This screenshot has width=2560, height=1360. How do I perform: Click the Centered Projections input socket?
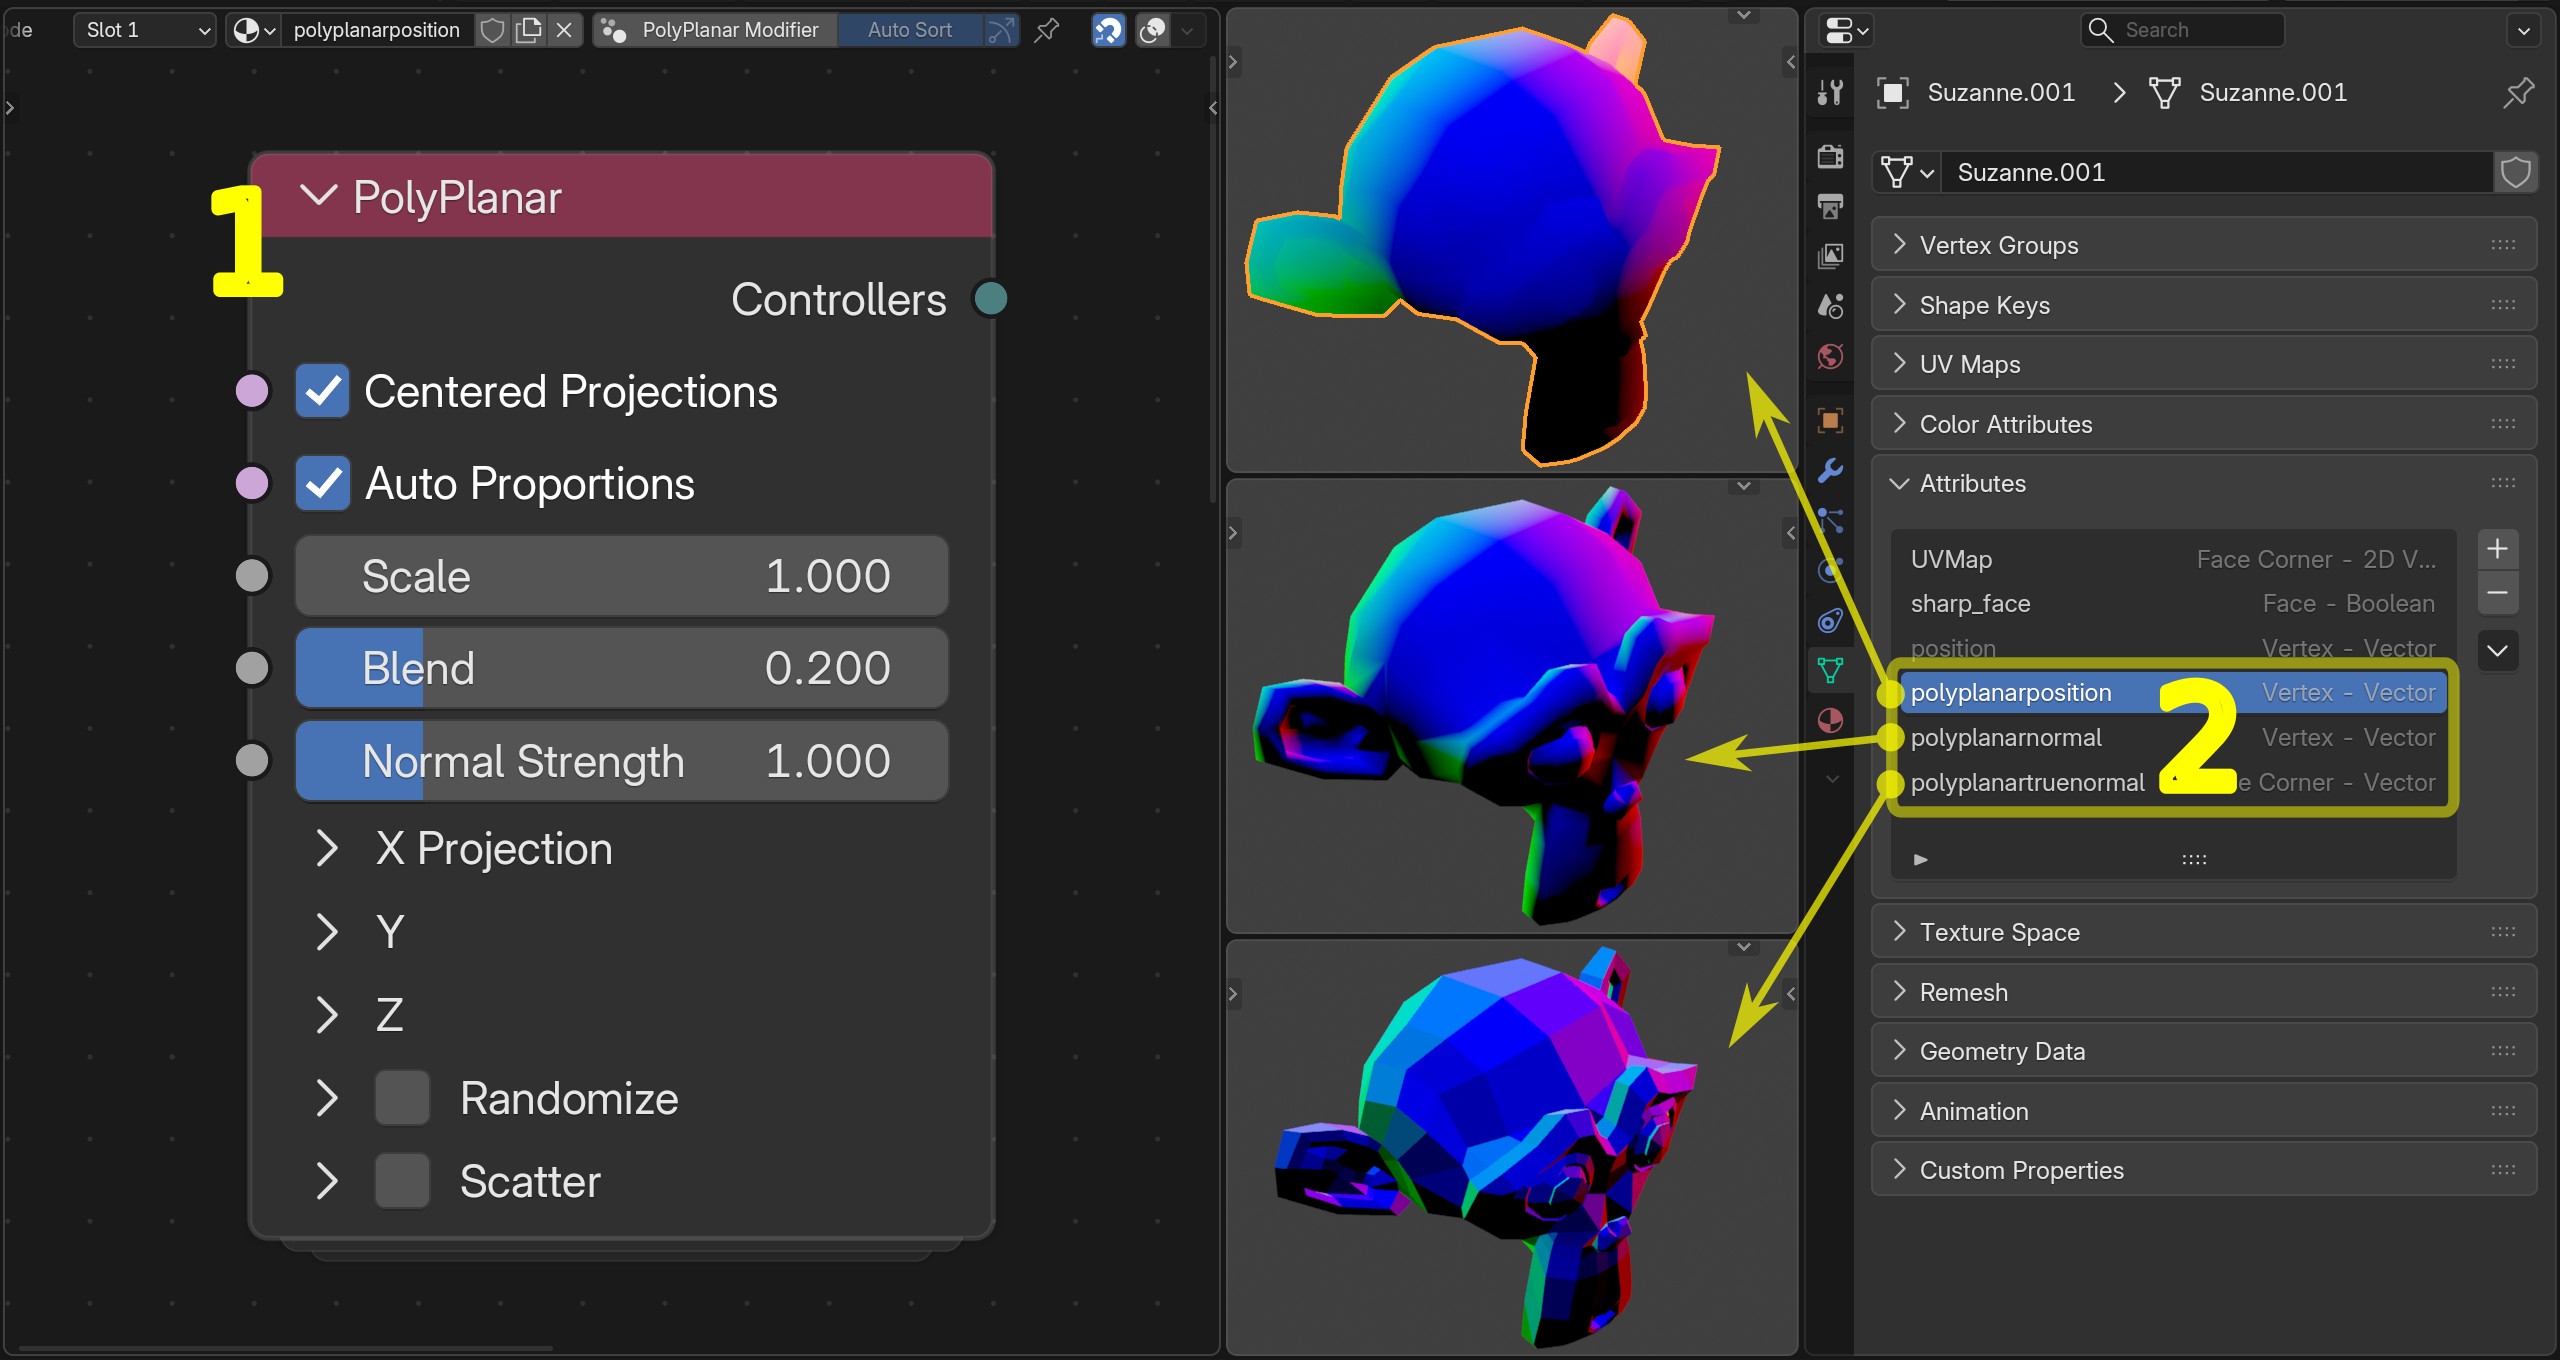coord(252,391)
